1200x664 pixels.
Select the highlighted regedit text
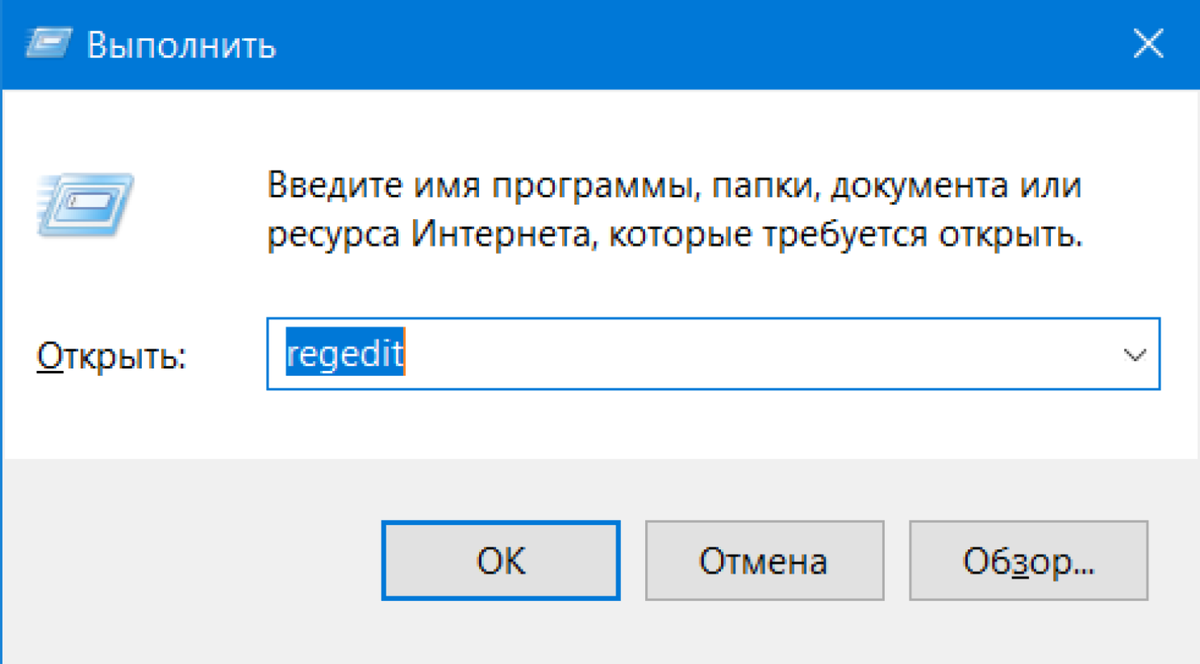coord(345,352)
